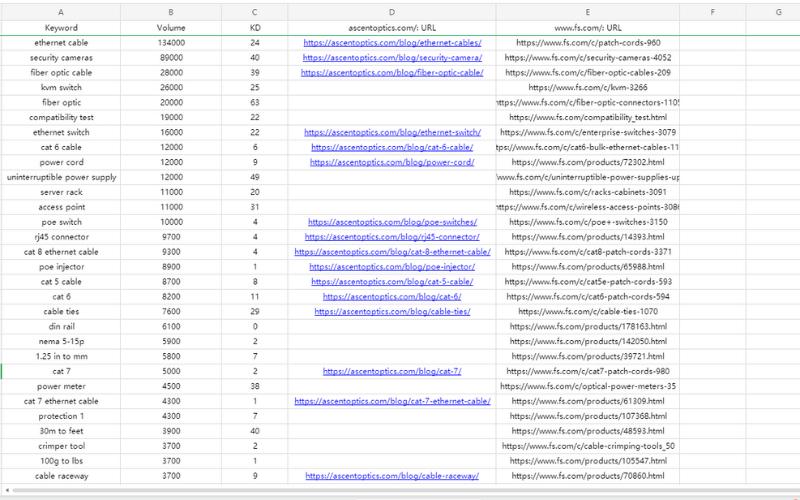Select the '1.25 in to mm' cell
This screenshot has height=500, width=800.
61,356
